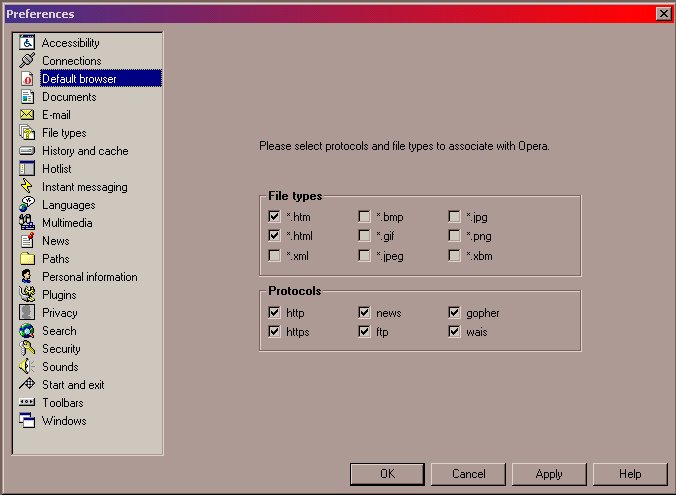Click the Hotlist panel icon
The height and width of the screenshot is (495, 676).
coord(27,169)
